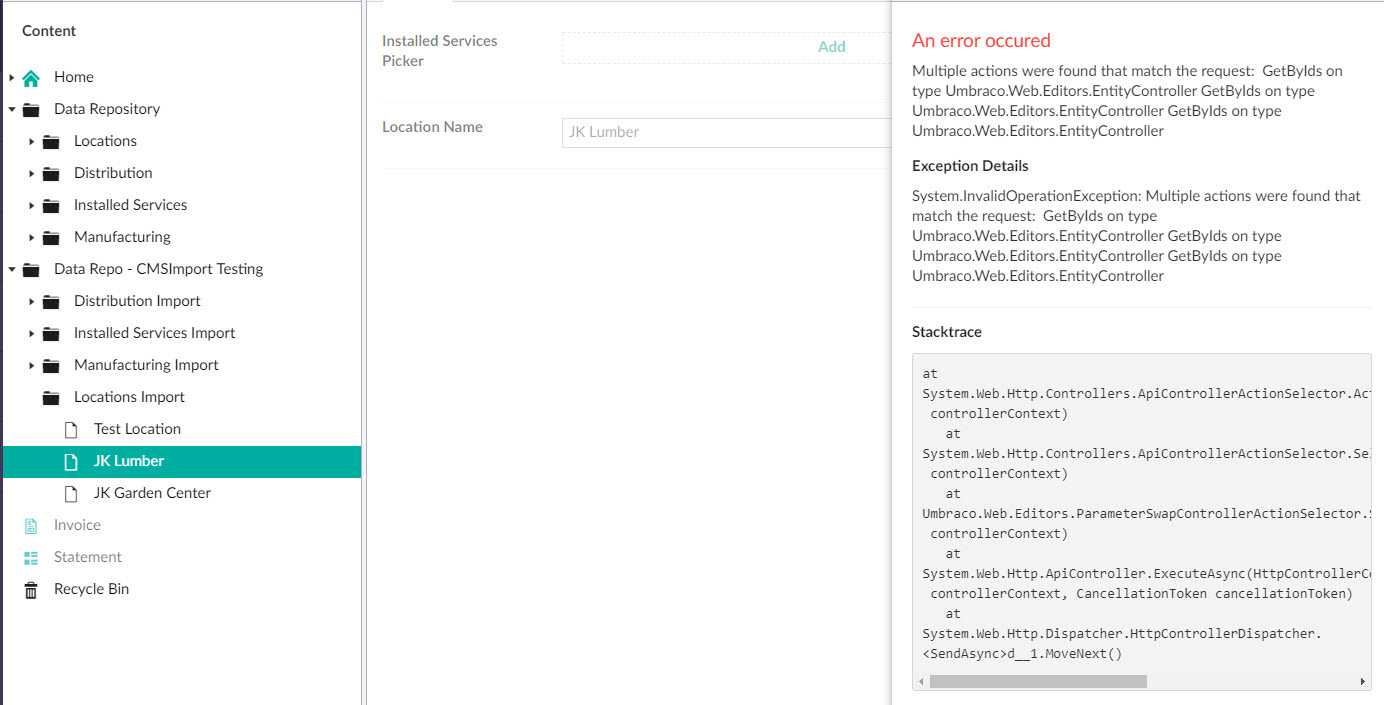The width and height of the screenshot is (1384, 705).
Task: Click the Test Location page icon
Action: click(71, 429)
